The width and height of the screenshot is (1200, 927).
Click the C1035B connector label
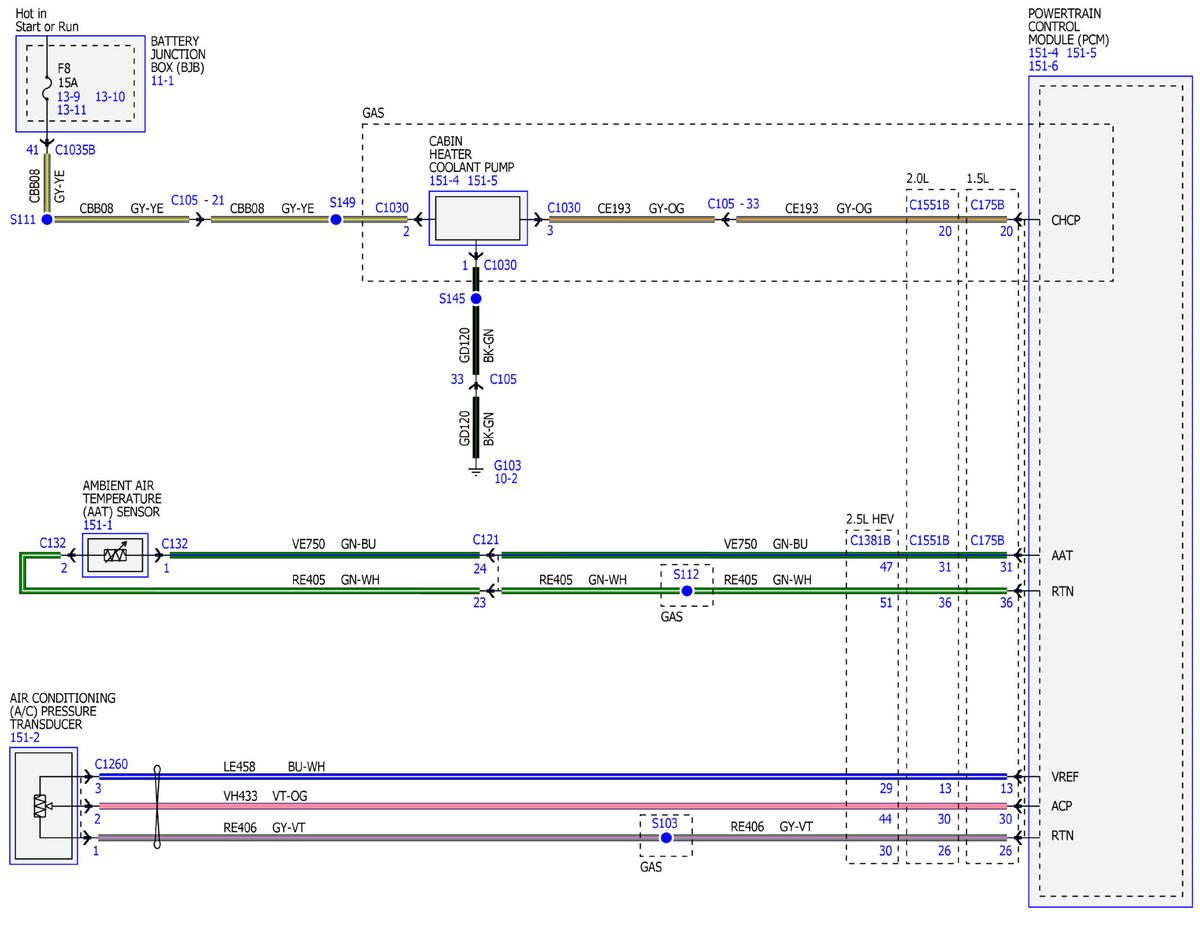(75, 150)
